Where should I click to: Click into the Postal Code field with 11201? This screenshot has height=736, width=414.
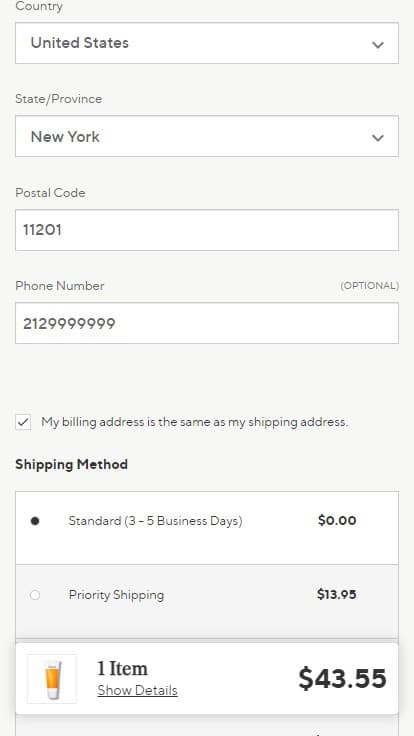tap(207, 230)
